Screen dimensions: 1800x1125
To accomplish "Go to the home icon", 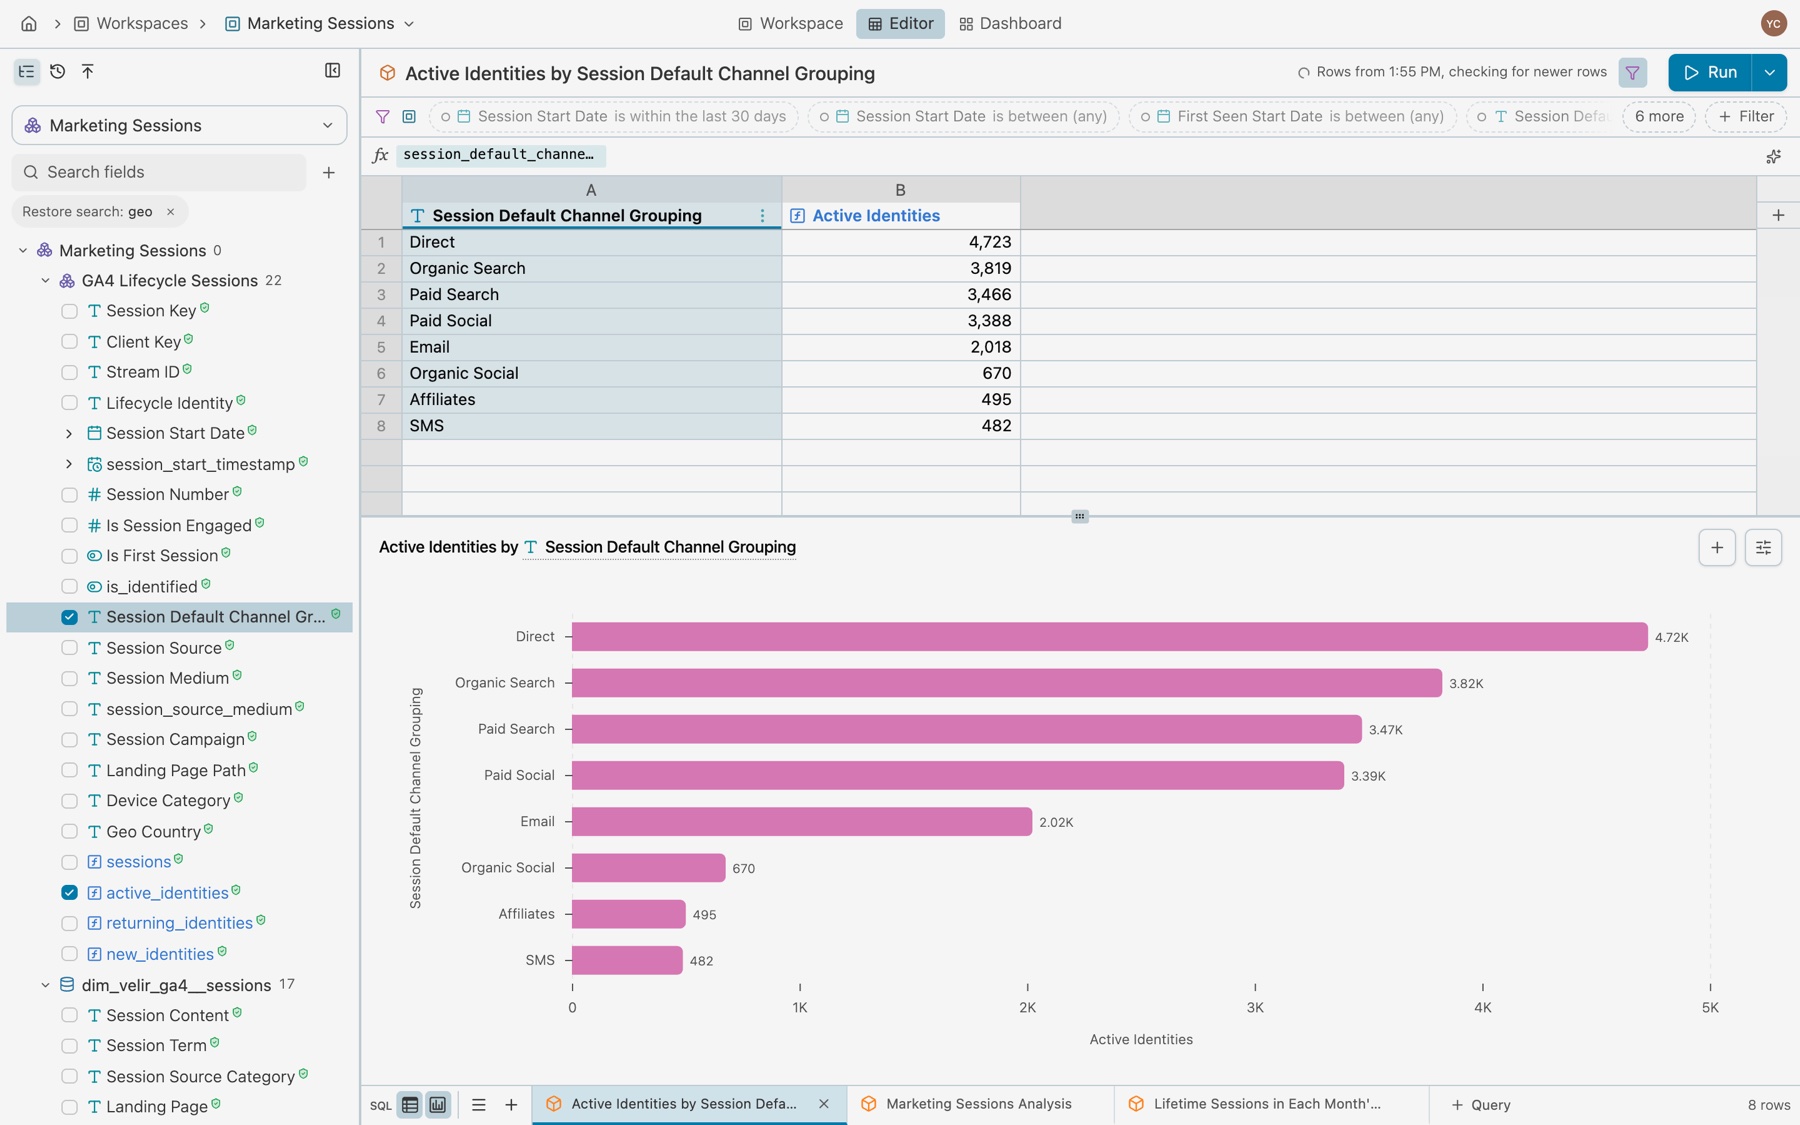I will tap(29, 23).
